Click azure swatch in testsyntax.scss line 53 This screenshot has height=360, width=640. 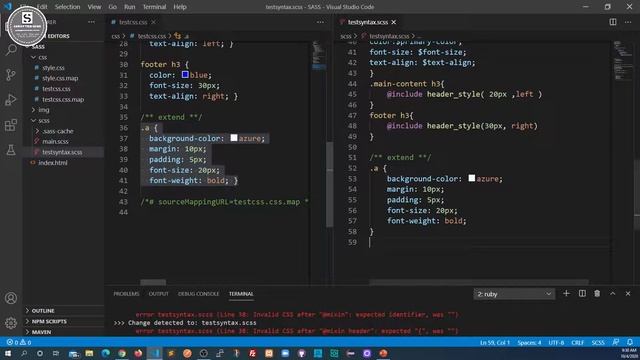[x=471, y=178]
